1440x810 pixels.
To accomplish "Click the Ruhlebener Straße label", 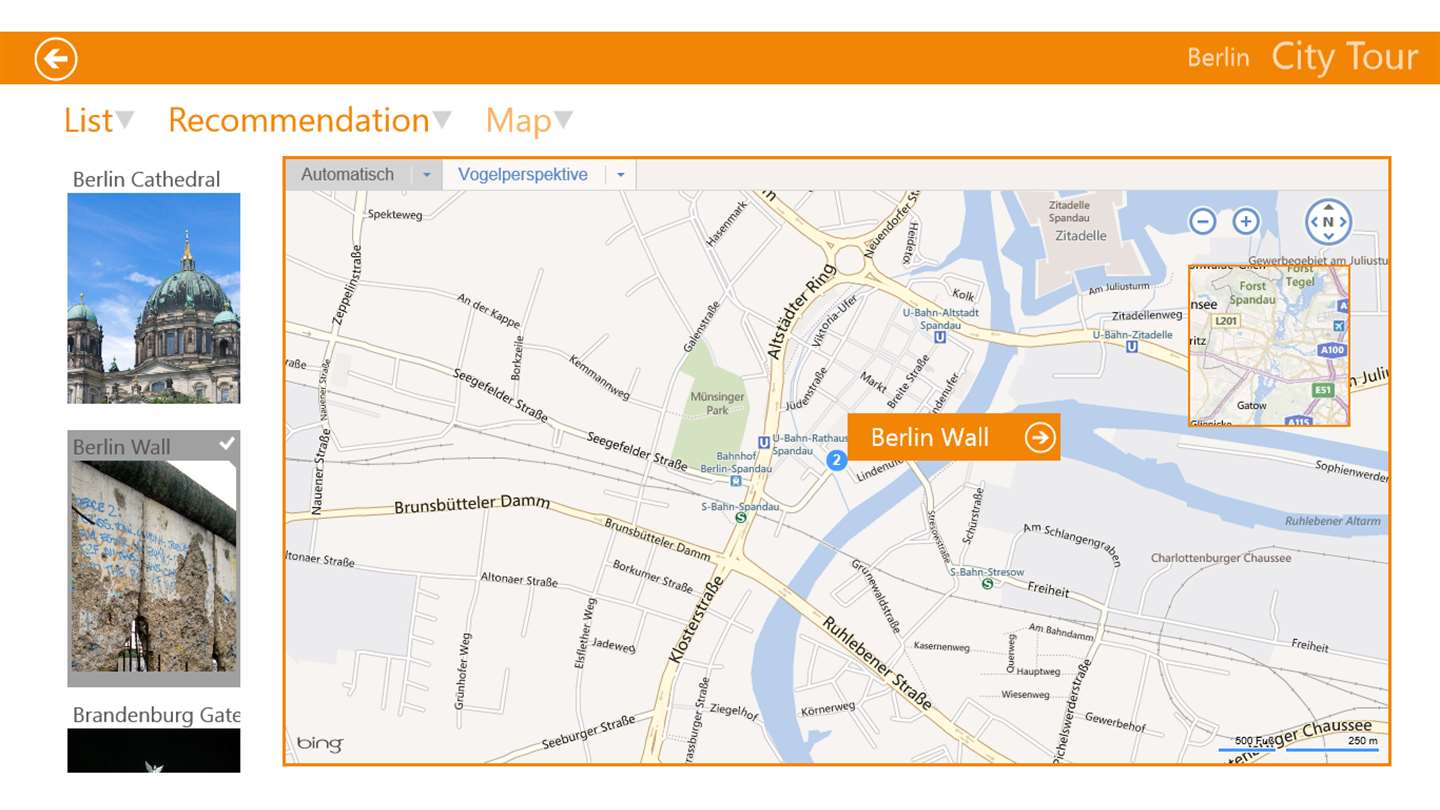I will click(878, 664).
